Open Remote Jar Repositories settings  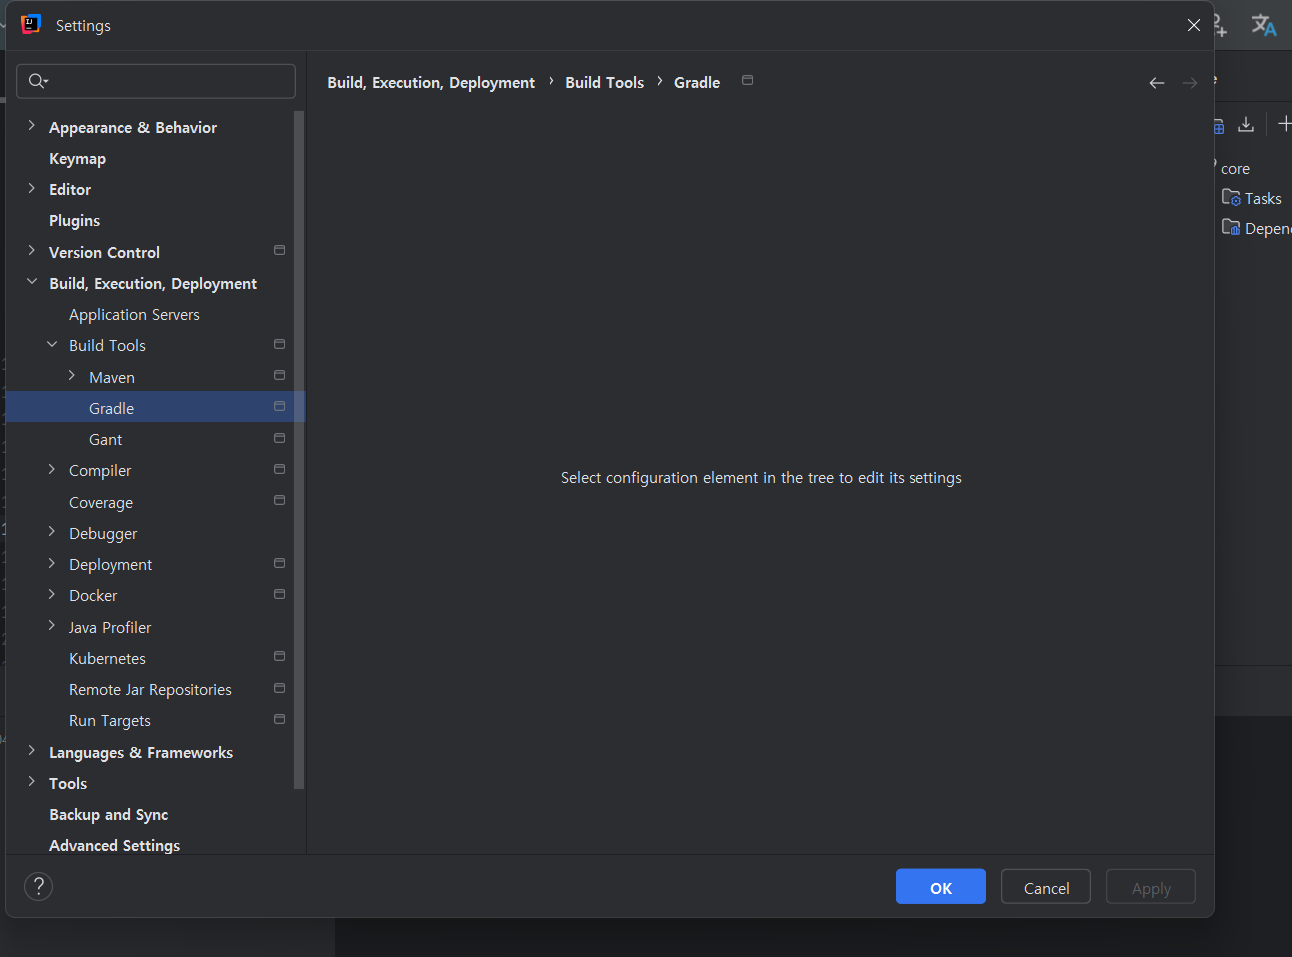coord(150,689)
